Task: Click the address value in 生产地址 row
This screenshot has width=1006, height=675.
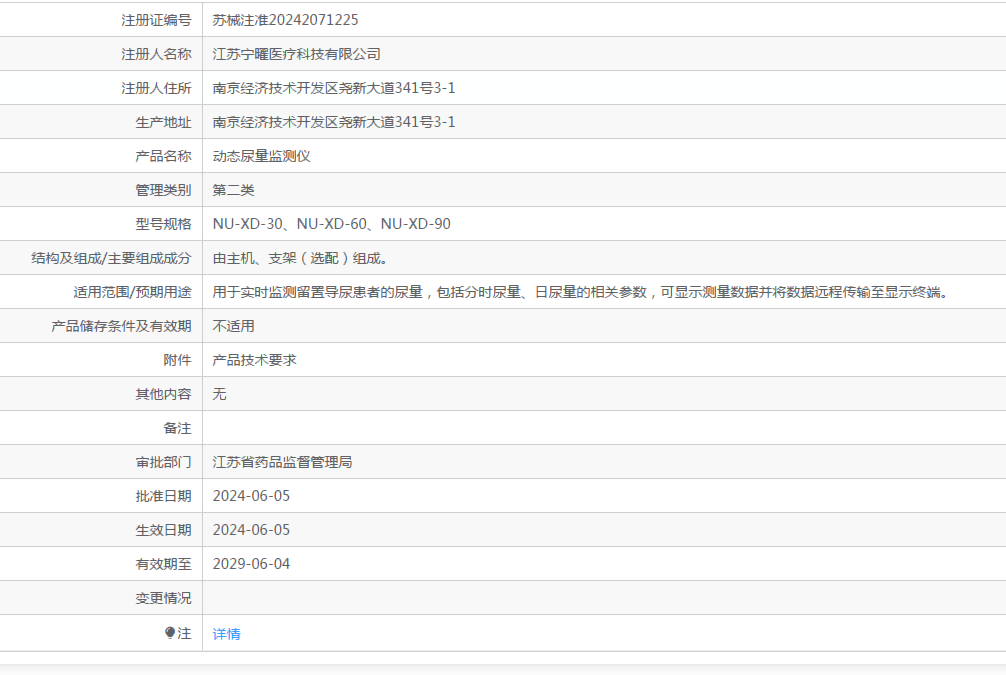Action: 334,122
